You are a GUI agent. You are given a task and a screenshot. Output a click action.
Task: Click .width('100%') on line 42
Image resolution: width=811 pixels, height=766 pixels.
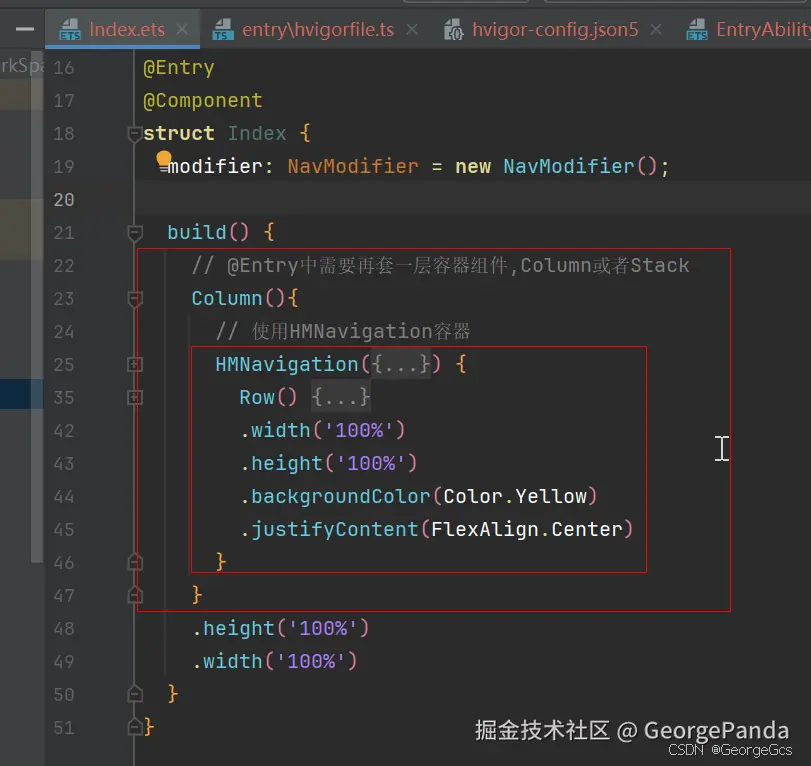[x=323, y=431]
